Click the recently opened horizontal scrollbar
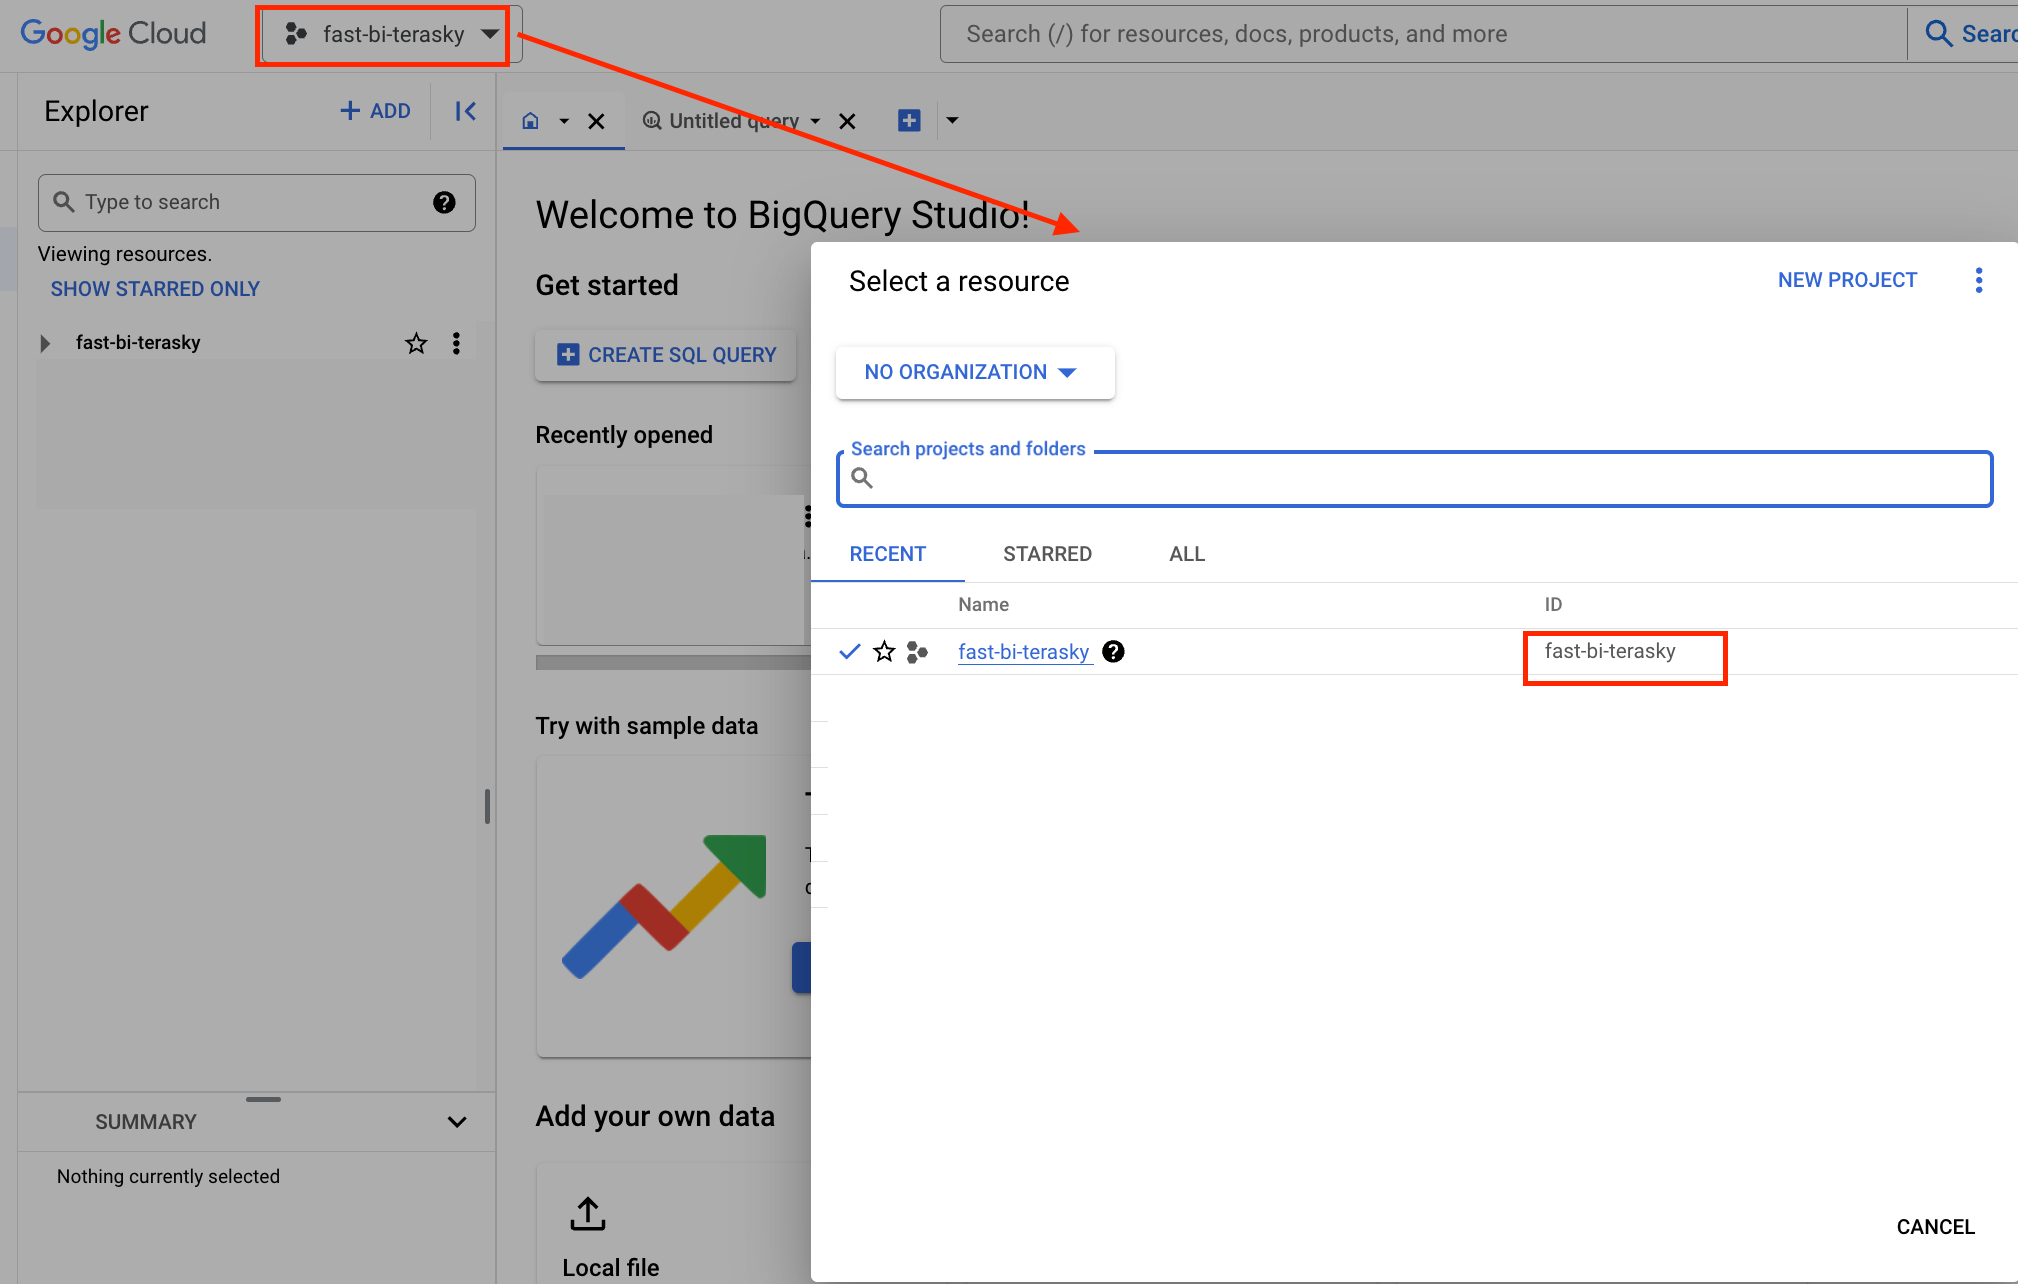Screen dimensions: 2018x1284 pos(673,662)
